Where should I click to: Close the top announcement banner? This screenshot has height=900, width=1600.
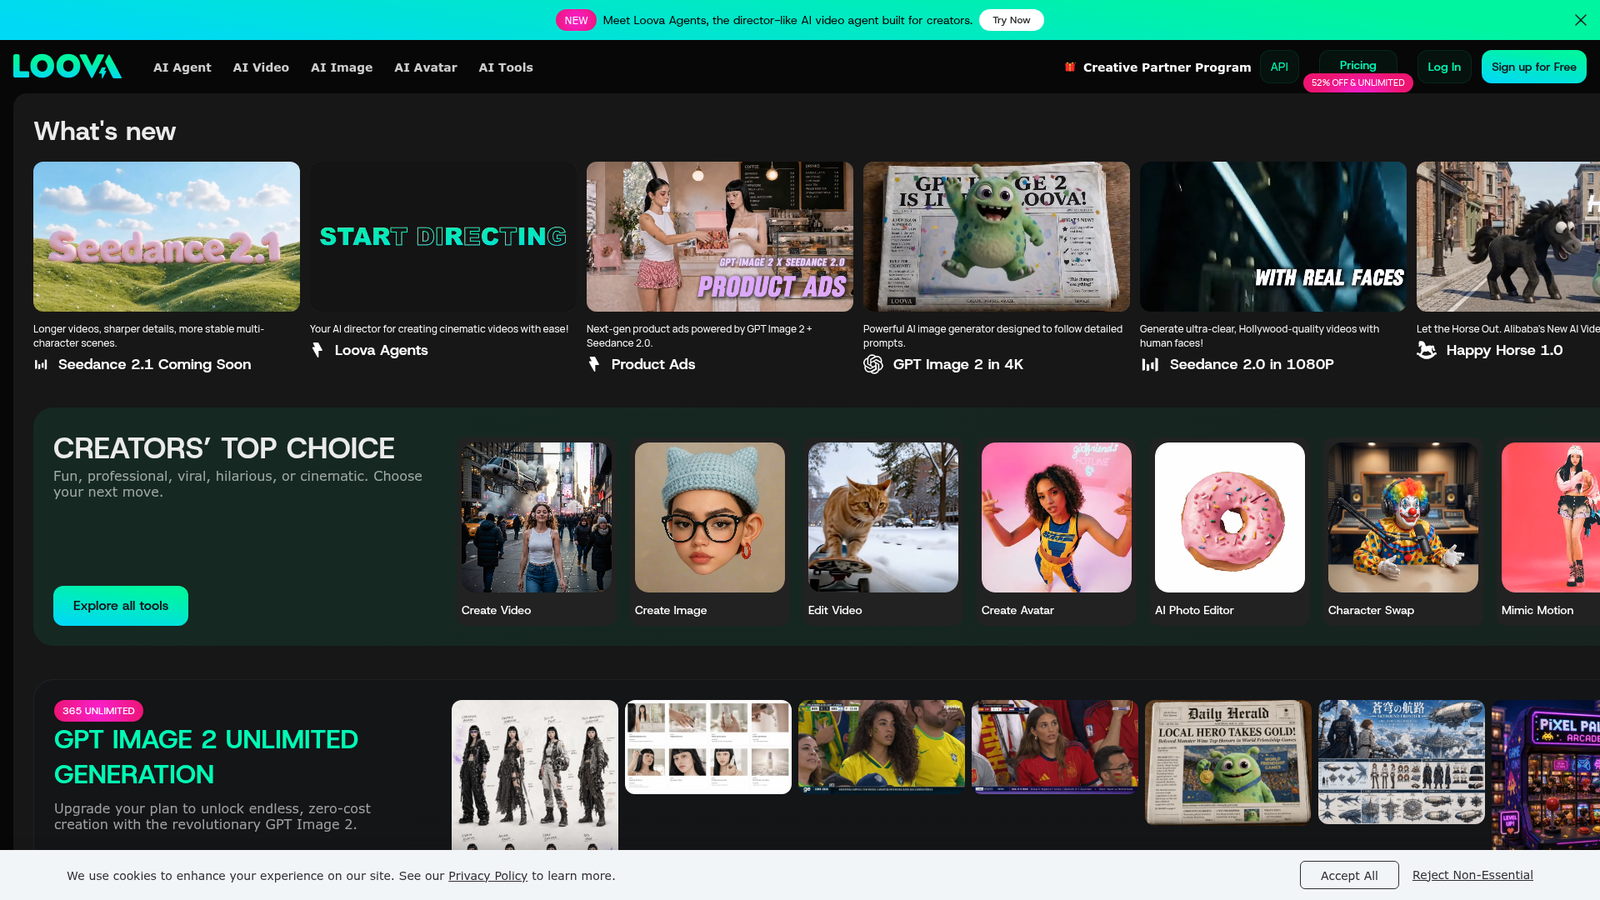[x=1580, y=20]
